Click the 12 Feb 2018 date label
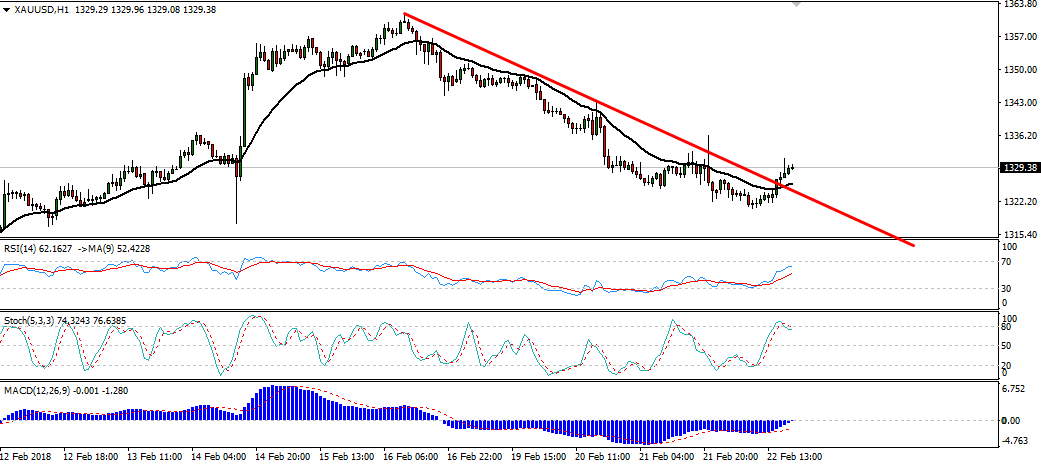 27,457
